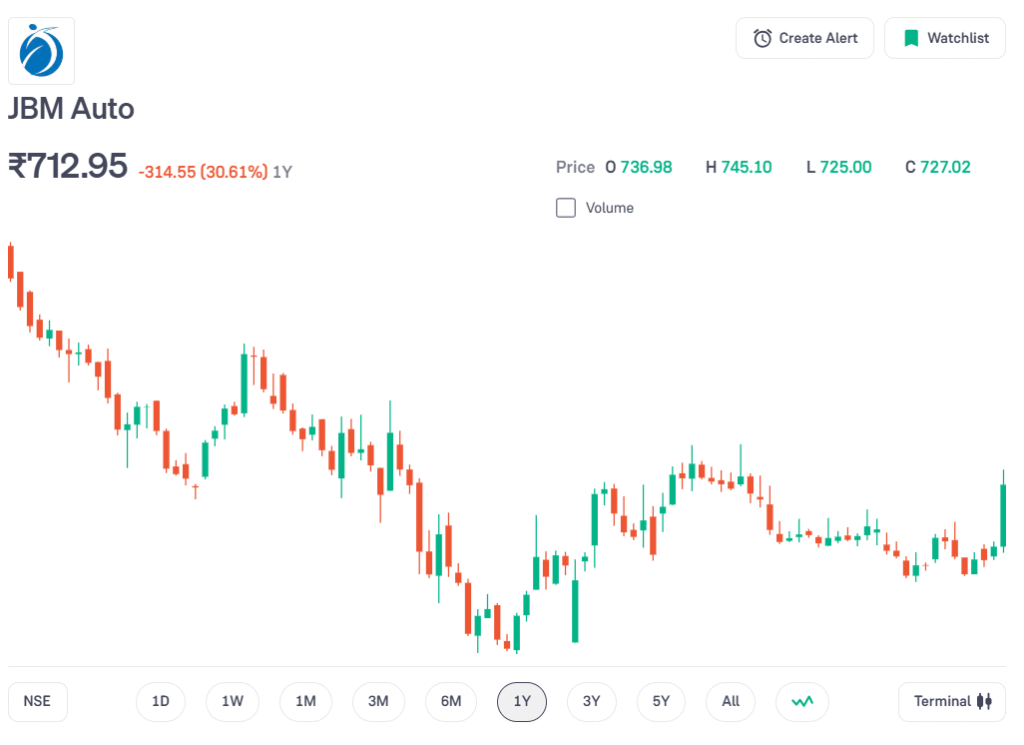
Task: Add JBM Auto to the Watchlist
Action: 944,38
